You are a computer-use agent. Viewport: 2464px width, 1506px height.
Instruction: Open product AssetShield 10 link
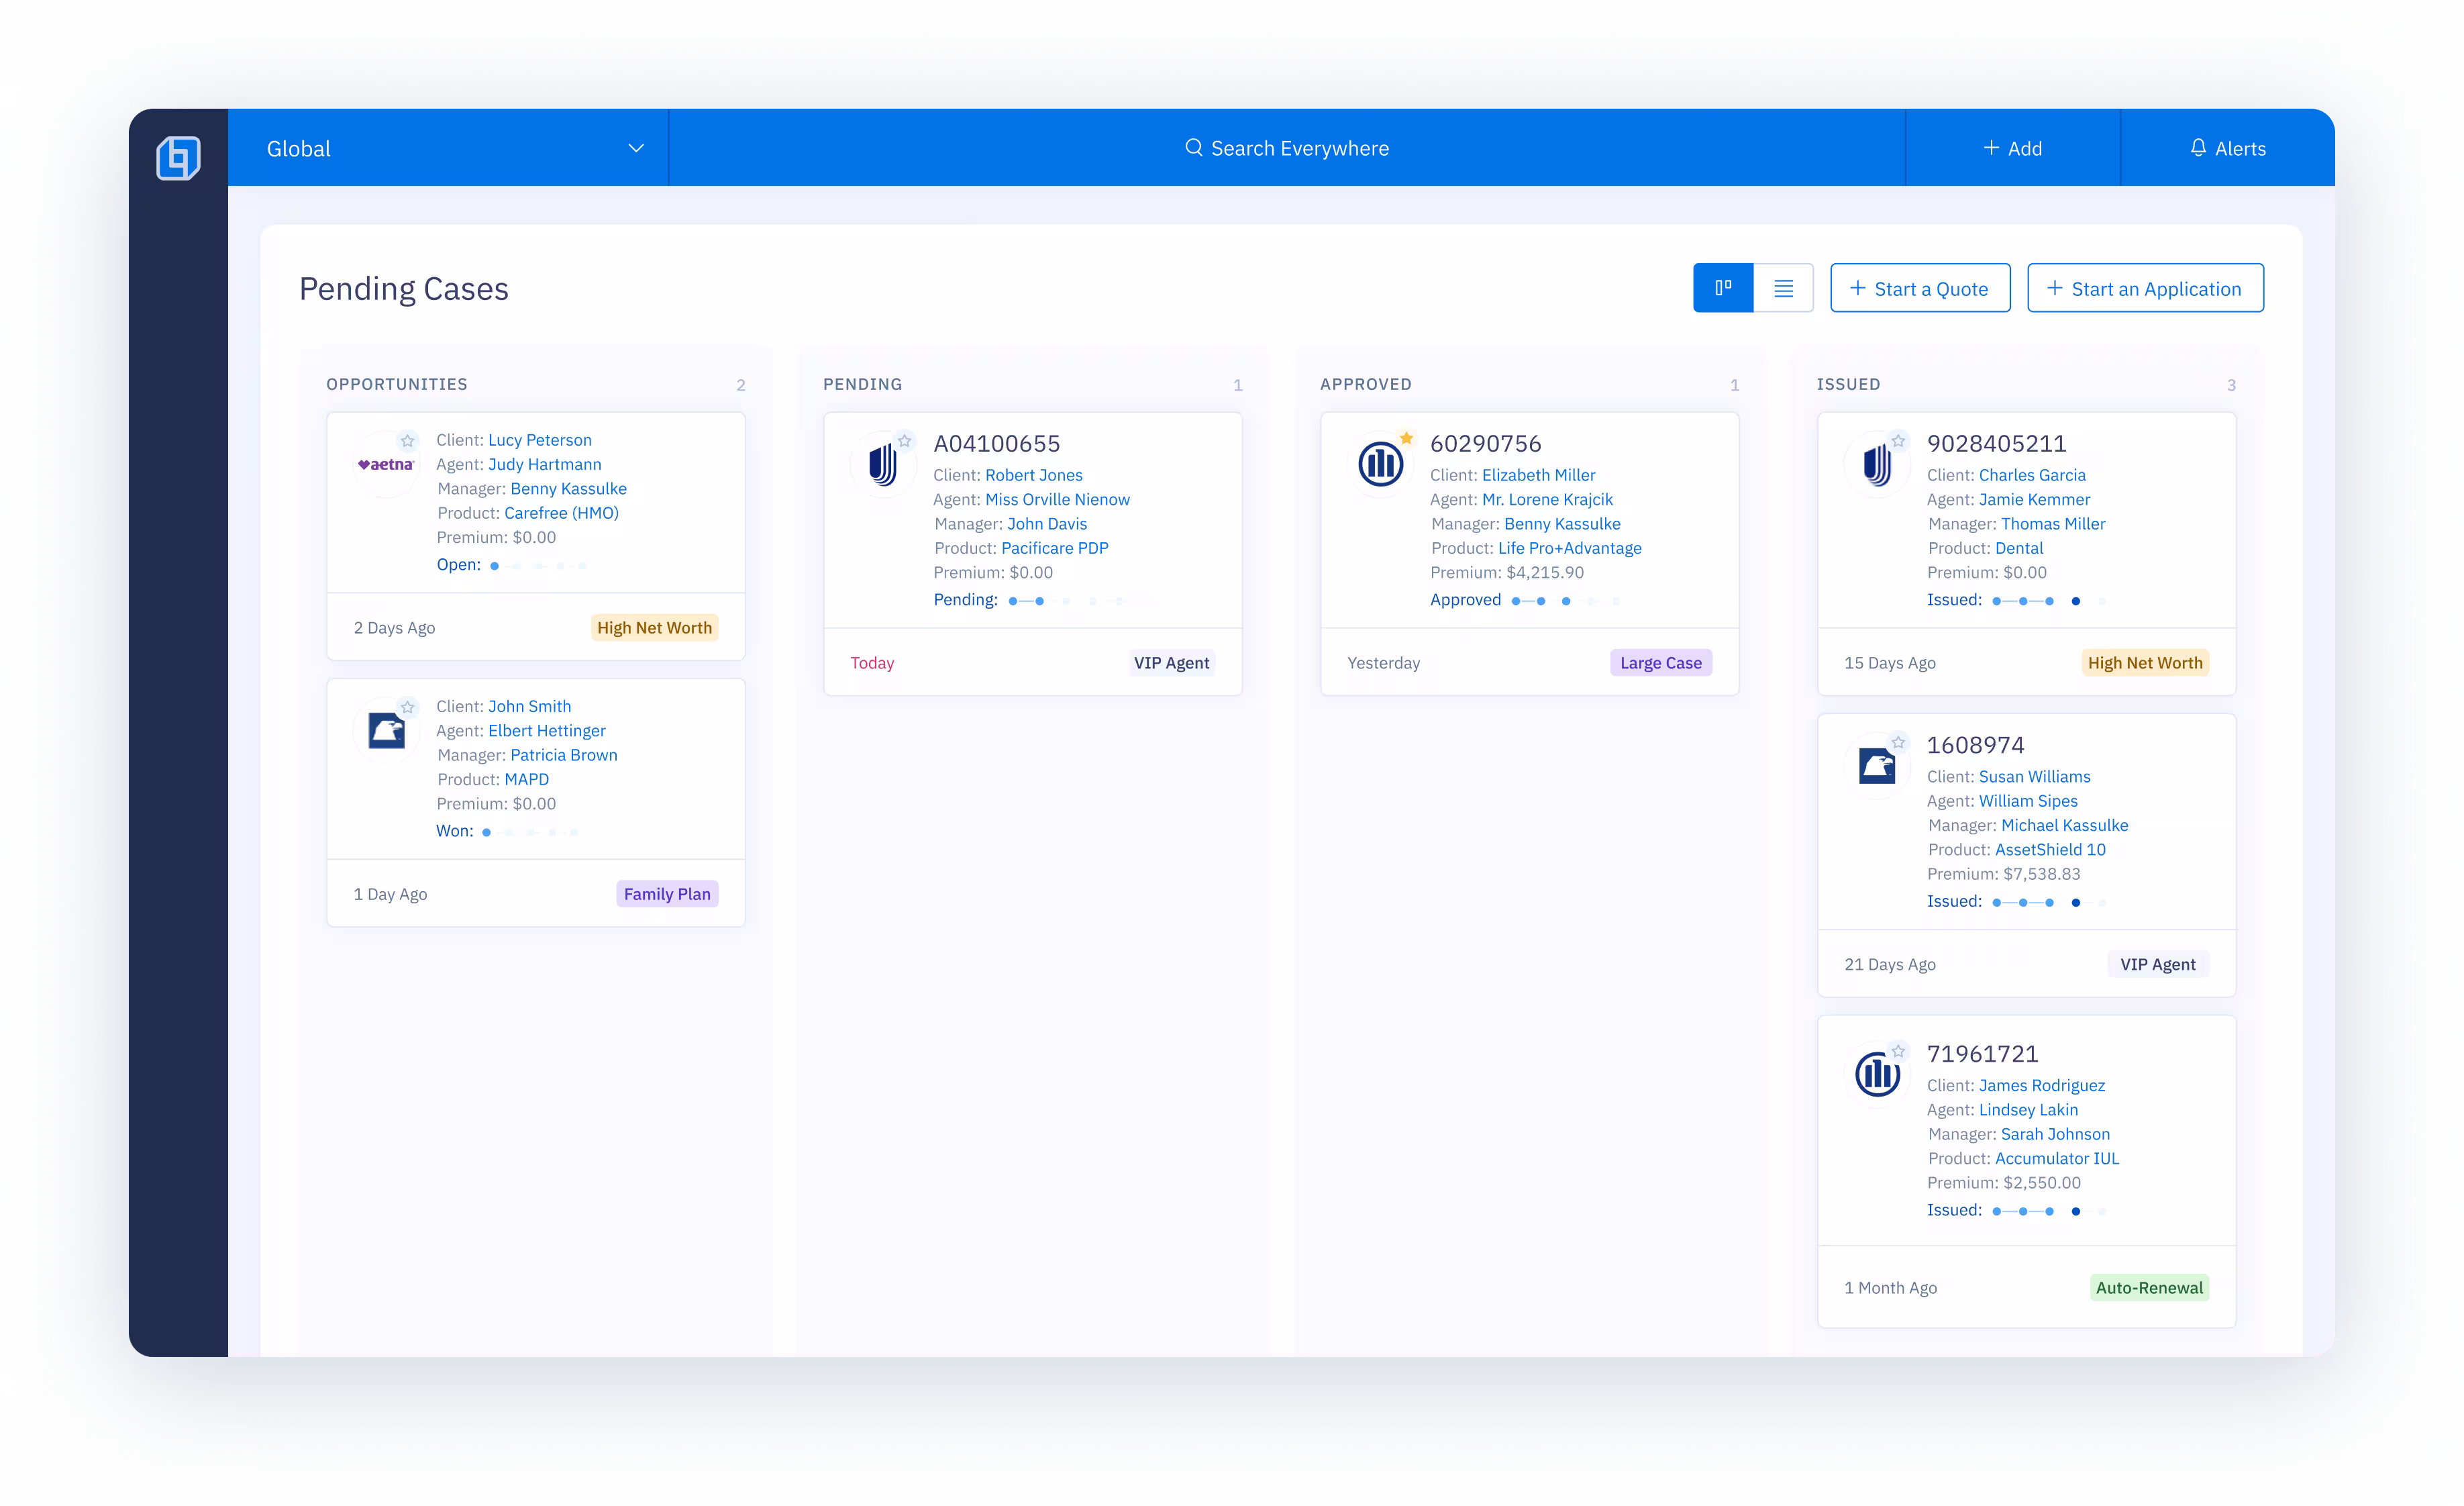pyautogui.click(x=2049, y=849)
